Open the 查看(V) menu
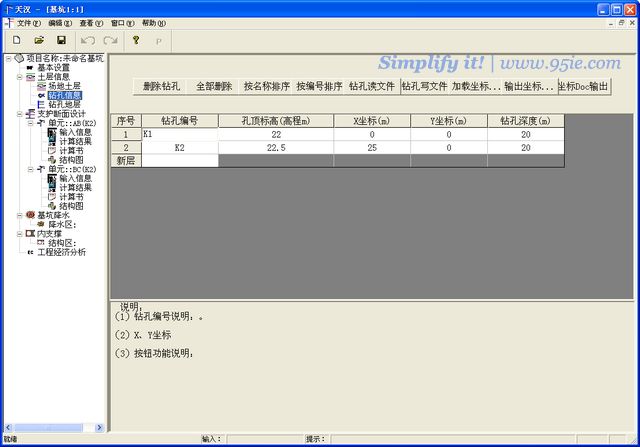The image size is (640, 447). (x=91, y=22)
